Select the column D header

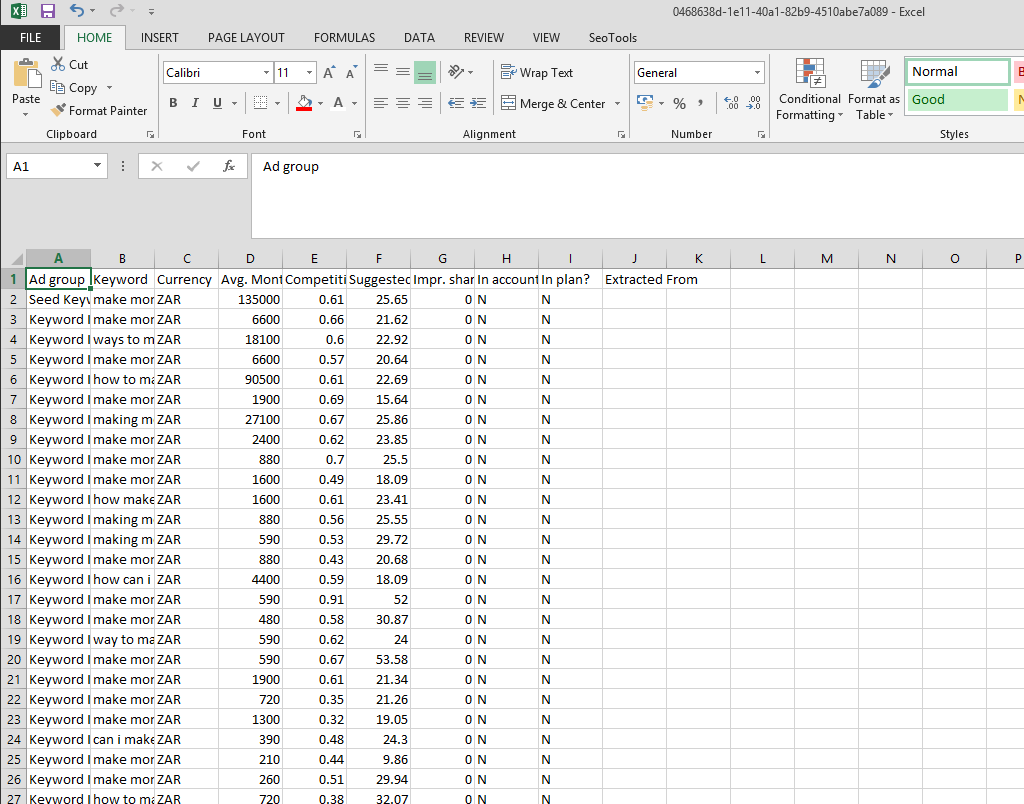(250, 259)
